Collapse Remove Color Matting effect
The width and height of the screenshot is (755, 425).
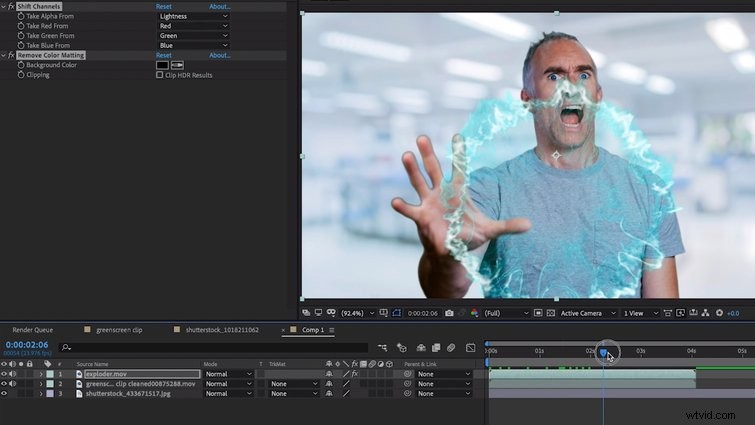tap(4, 55)
